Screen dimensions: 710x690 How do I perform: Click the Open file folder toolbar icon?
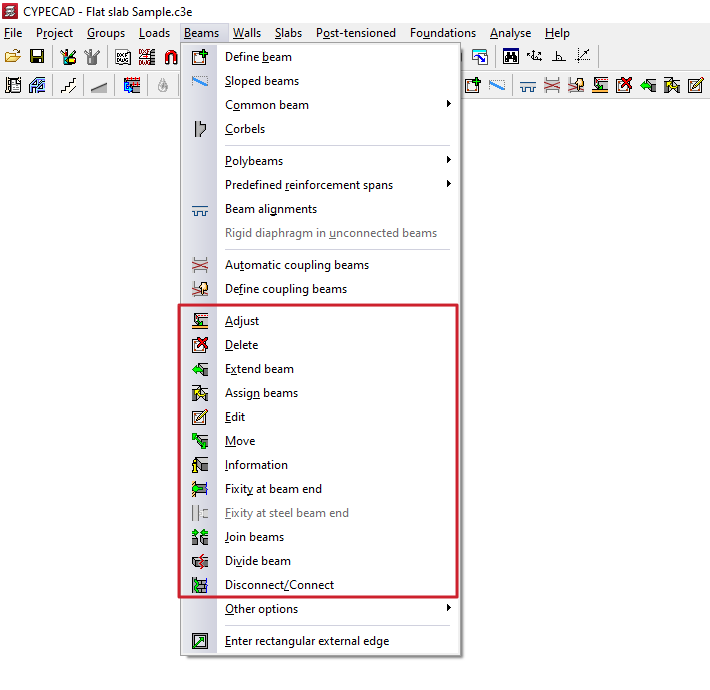(13, 57)
